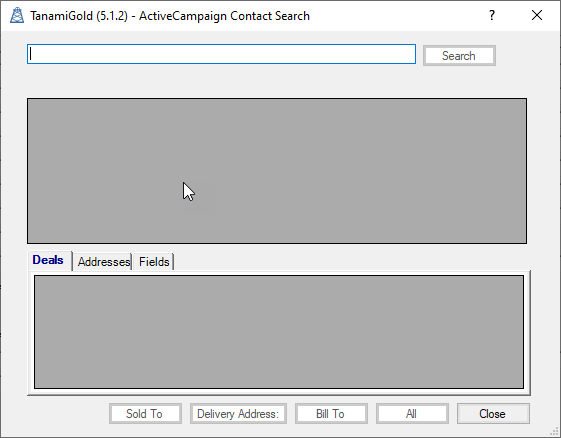Viewport: 561px width, 438px height.
Task: Choose the Sold To button
Action: point(145,414)
